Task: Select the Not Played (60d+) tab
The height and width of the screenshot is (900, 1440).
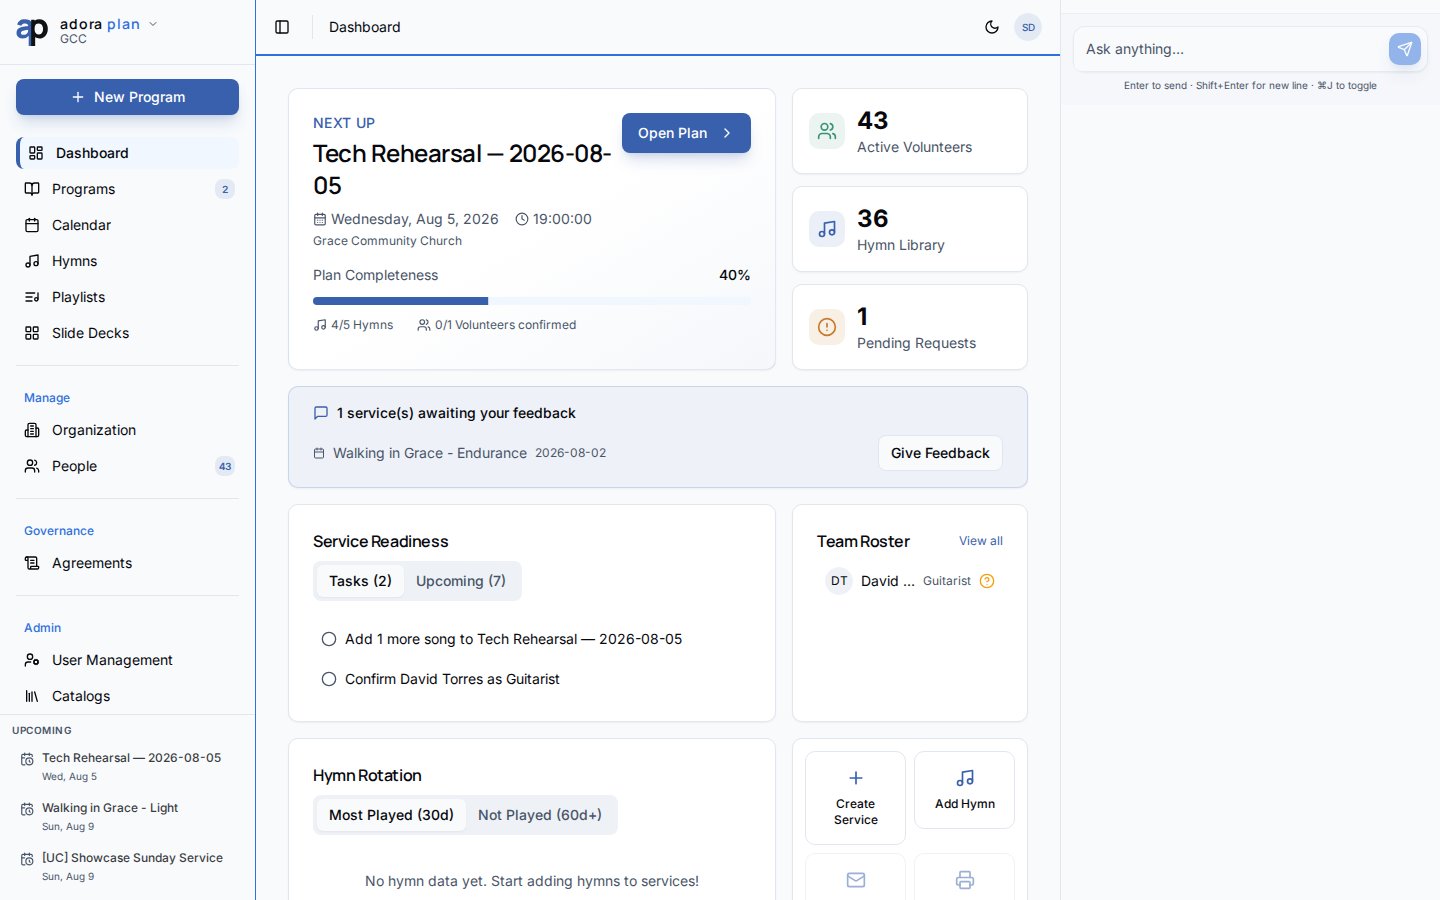Action: (x=540, y=815)
